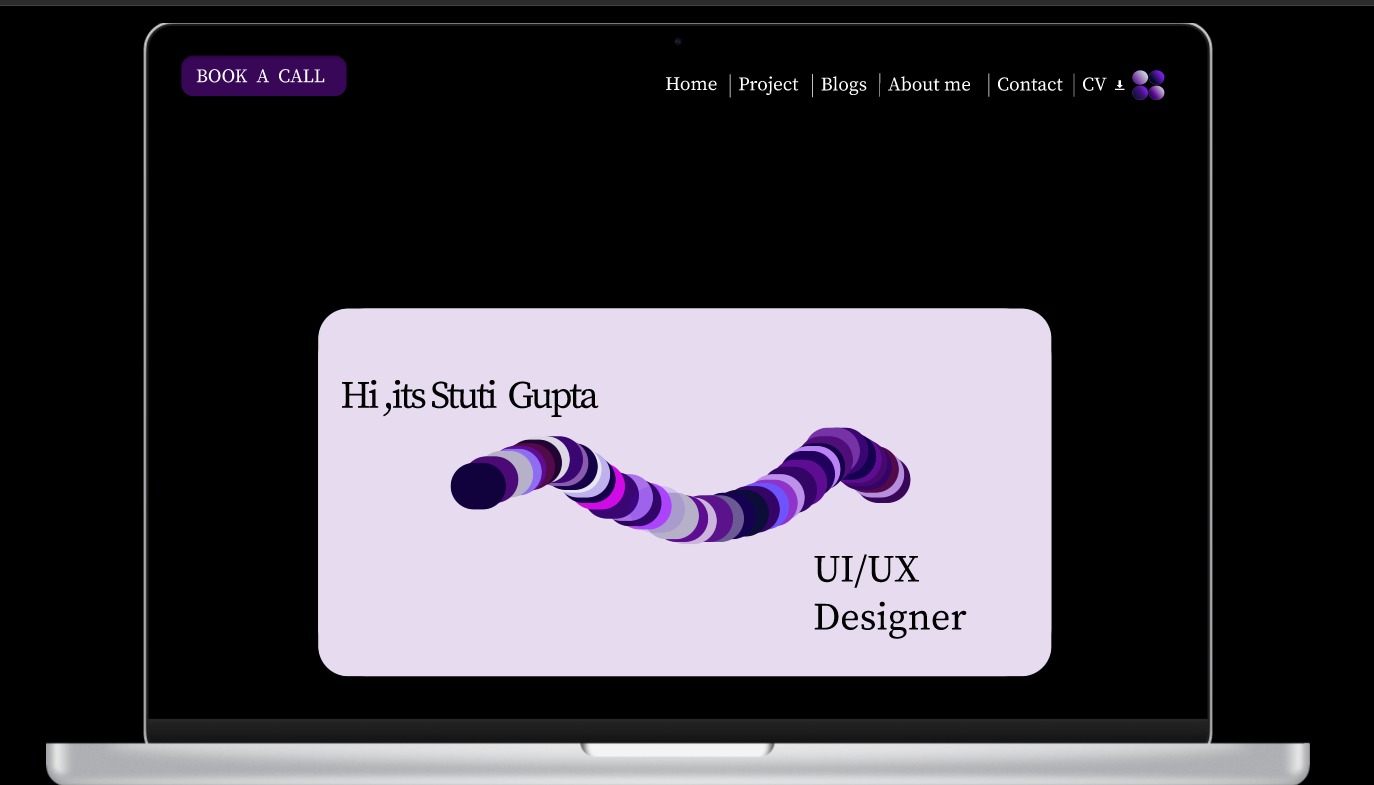This screenshot has width=1374, height=785.
Task: Click the laptop lid notch below the screen
Action: 678,749
